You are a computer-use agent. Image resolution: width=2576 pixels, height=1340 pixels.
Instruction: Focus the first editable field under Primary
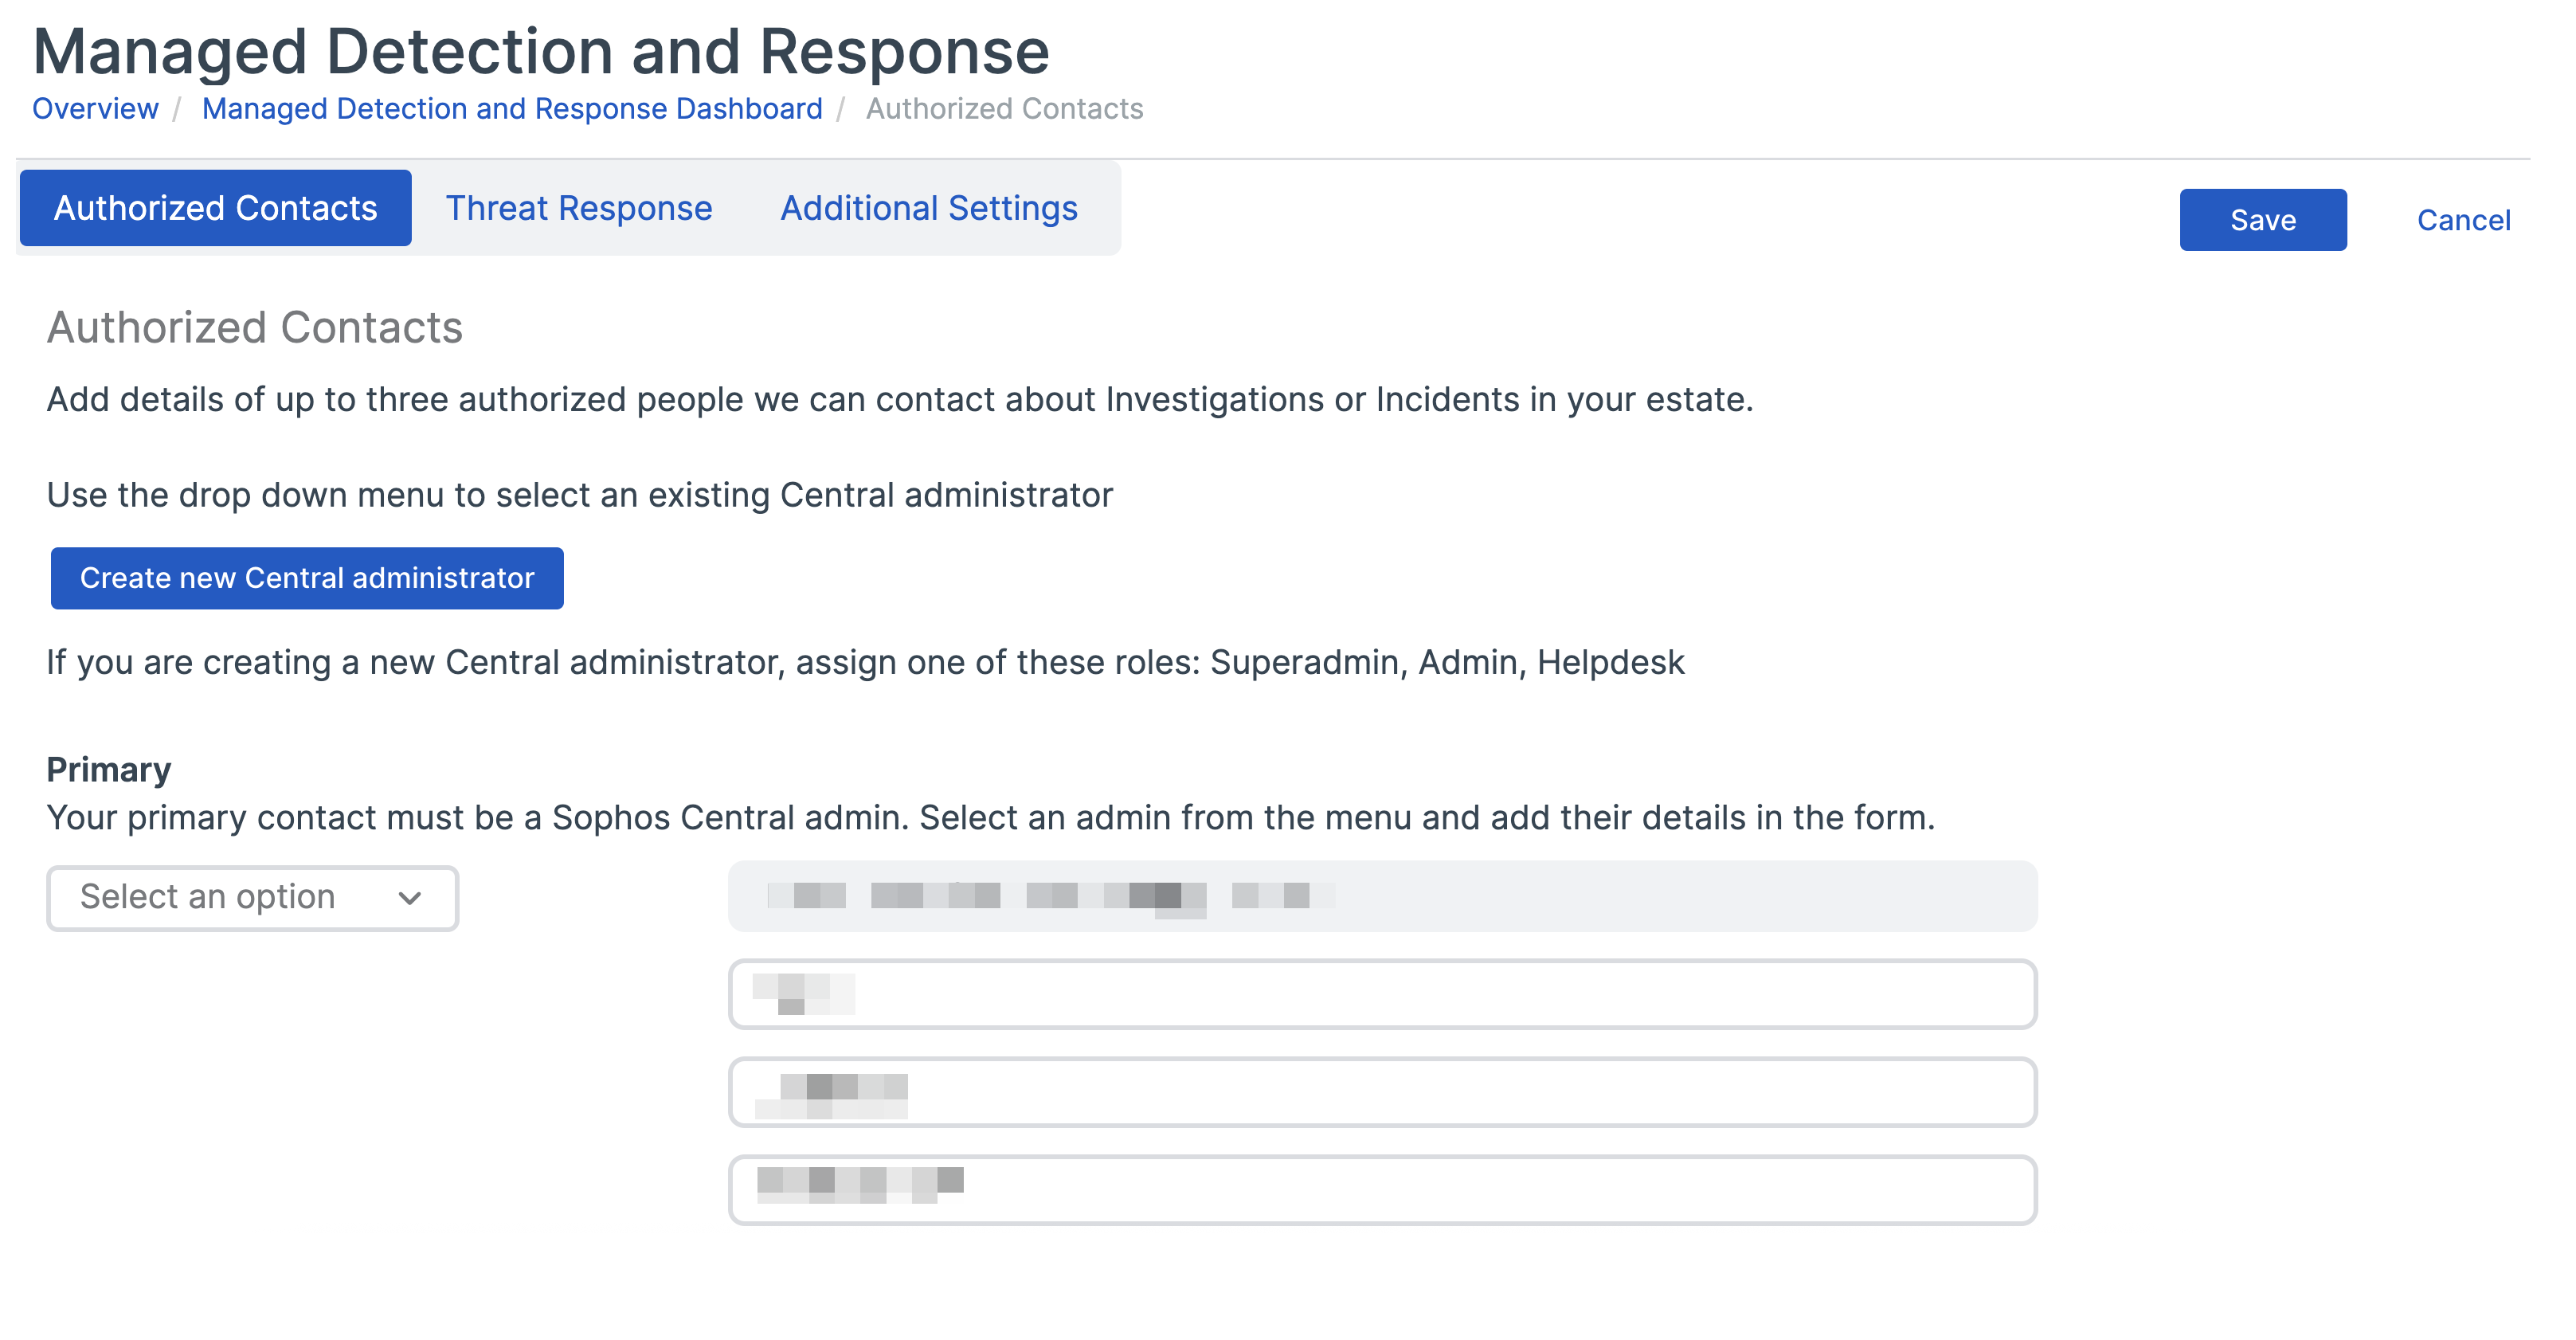1382,994
